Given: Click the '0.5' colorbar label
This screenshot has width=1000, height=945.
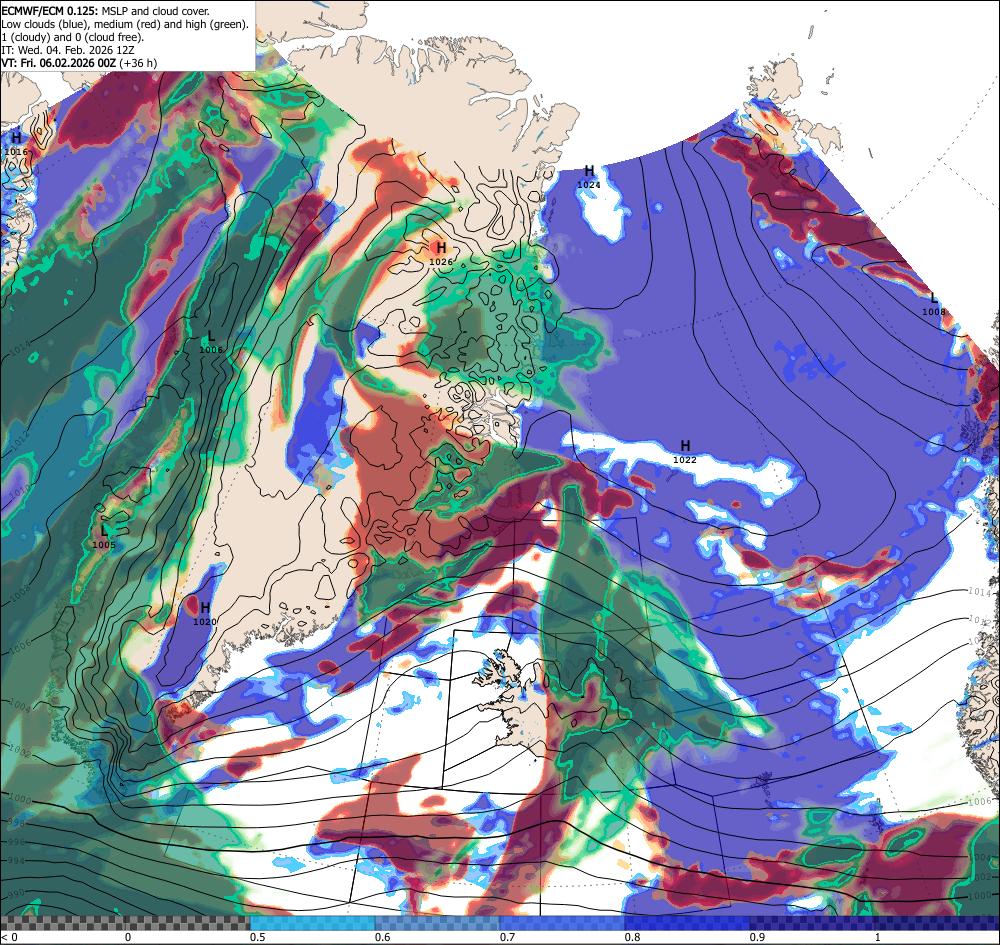Looking at the screenshot, I should tap(258, 937).
